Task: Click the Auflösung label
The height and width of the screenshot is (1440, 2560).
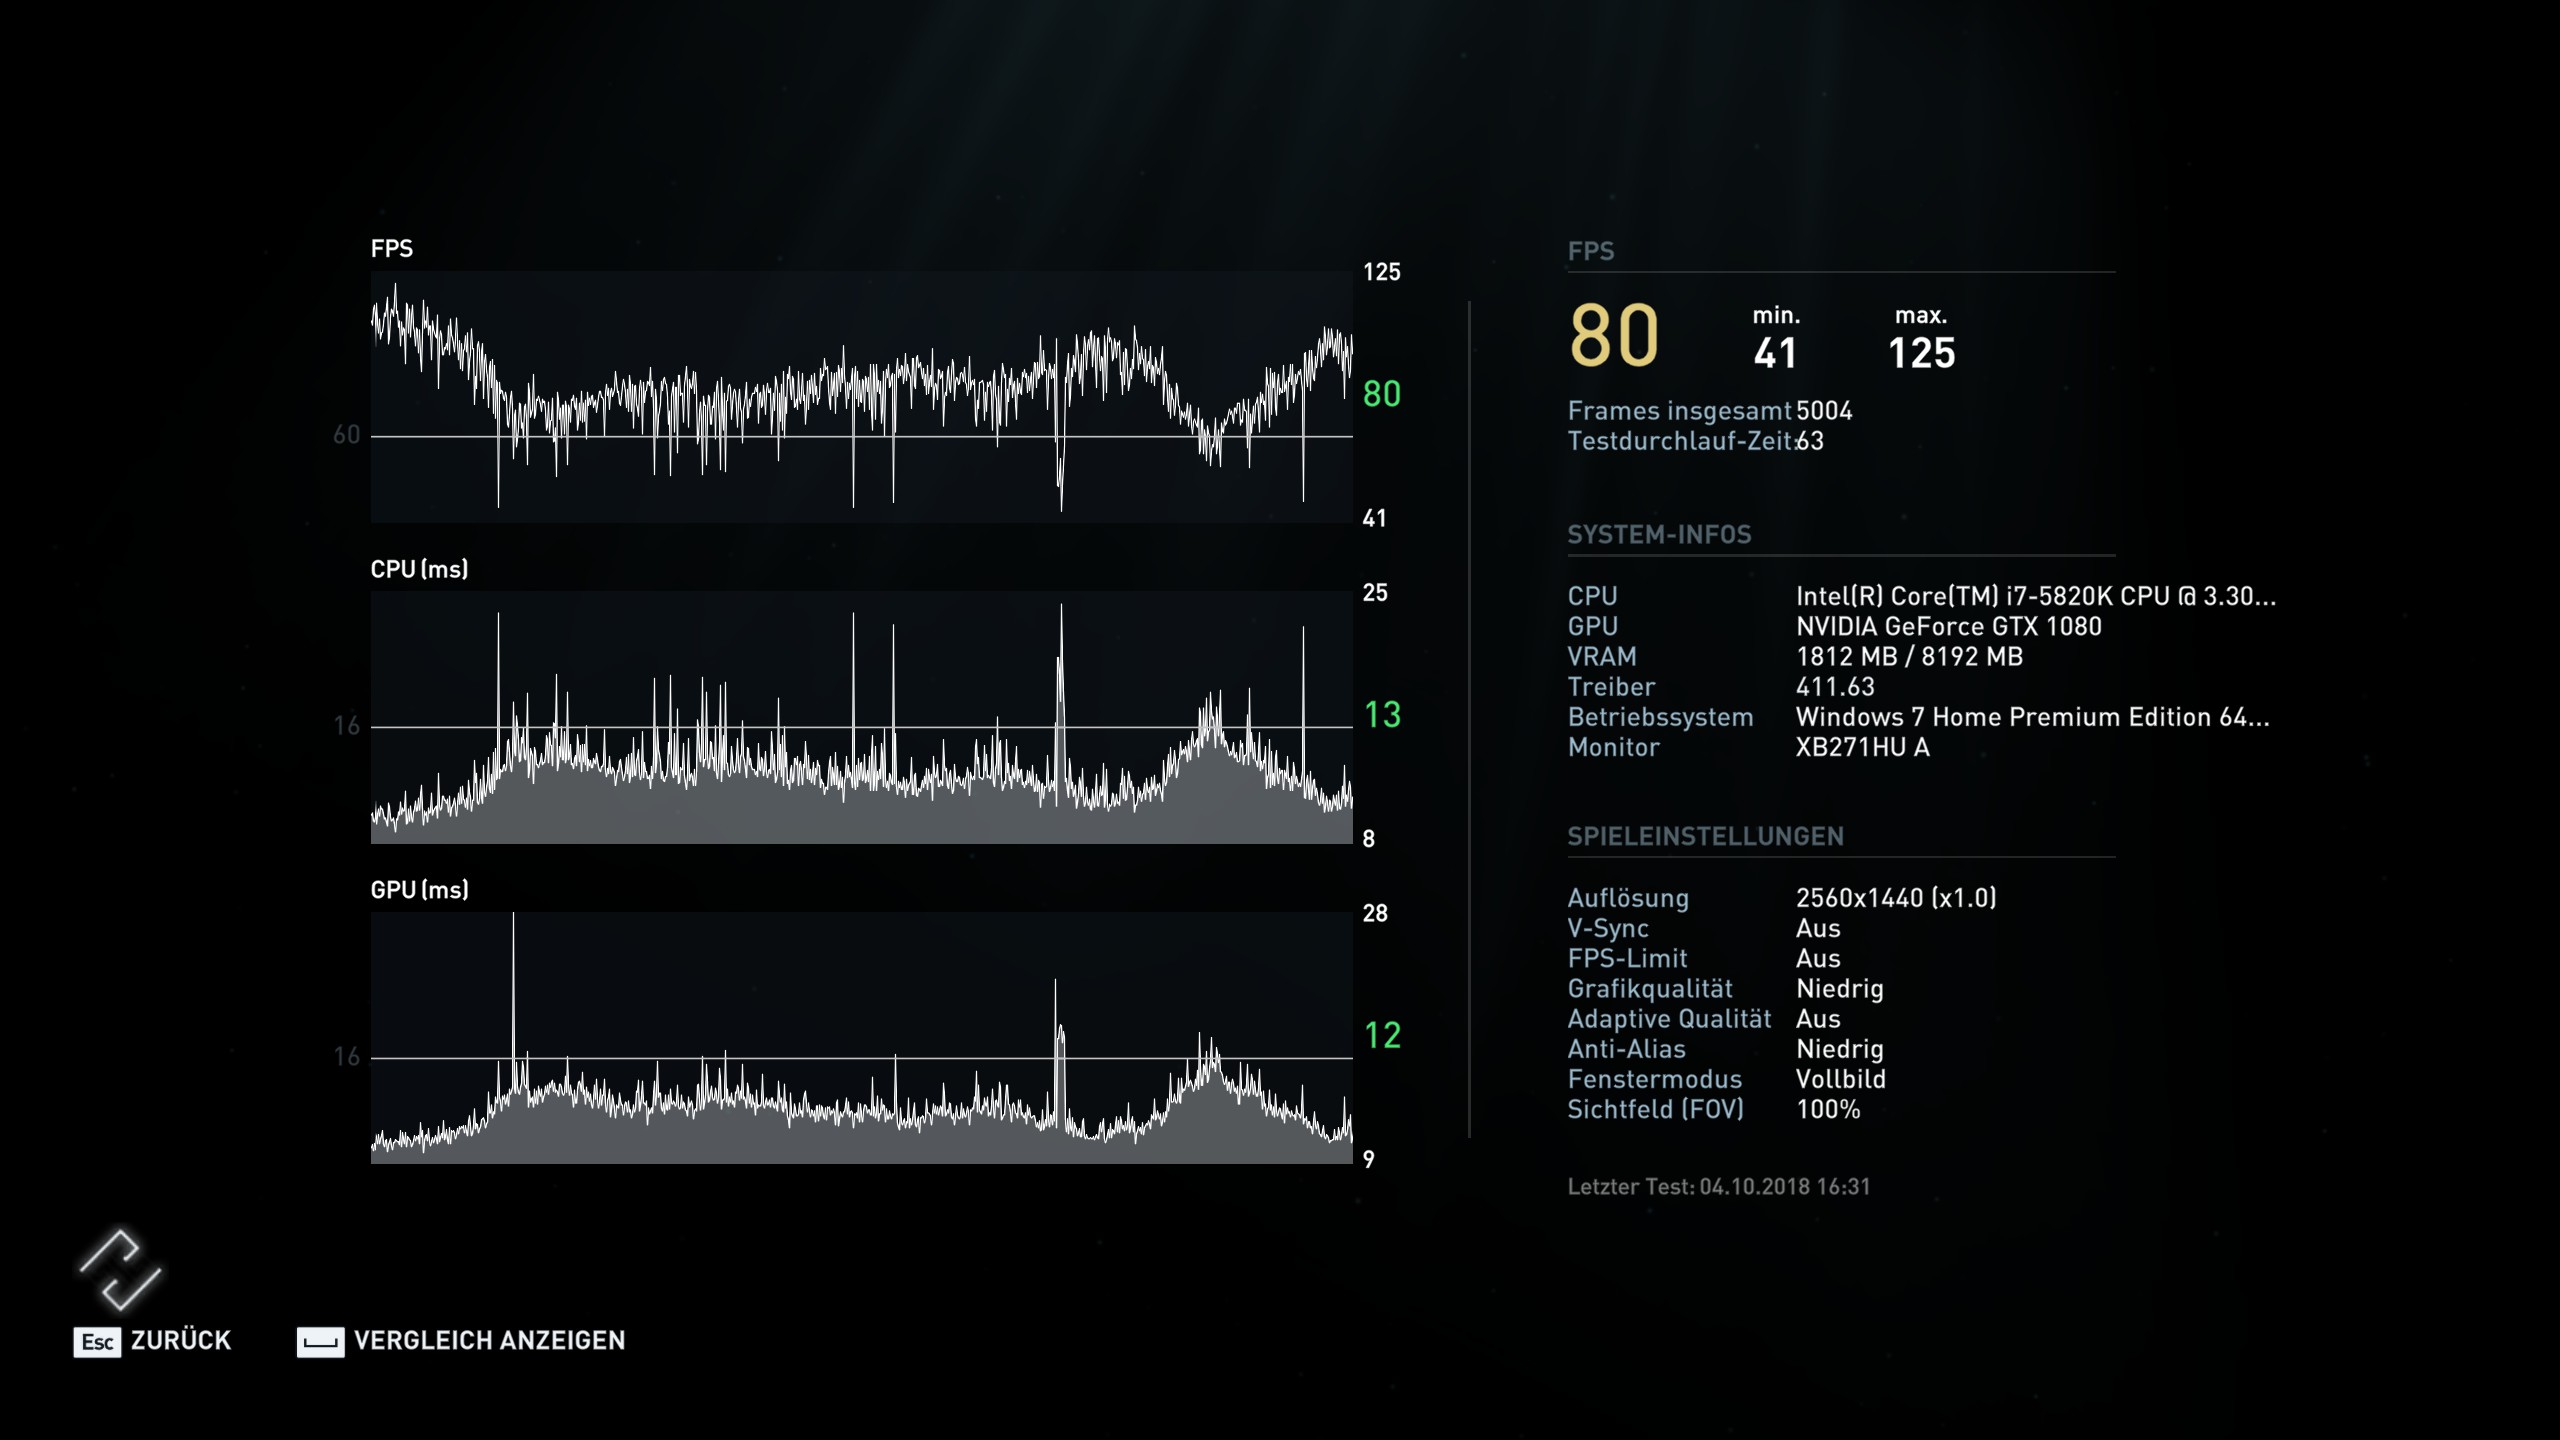Action: (1628, 898)
